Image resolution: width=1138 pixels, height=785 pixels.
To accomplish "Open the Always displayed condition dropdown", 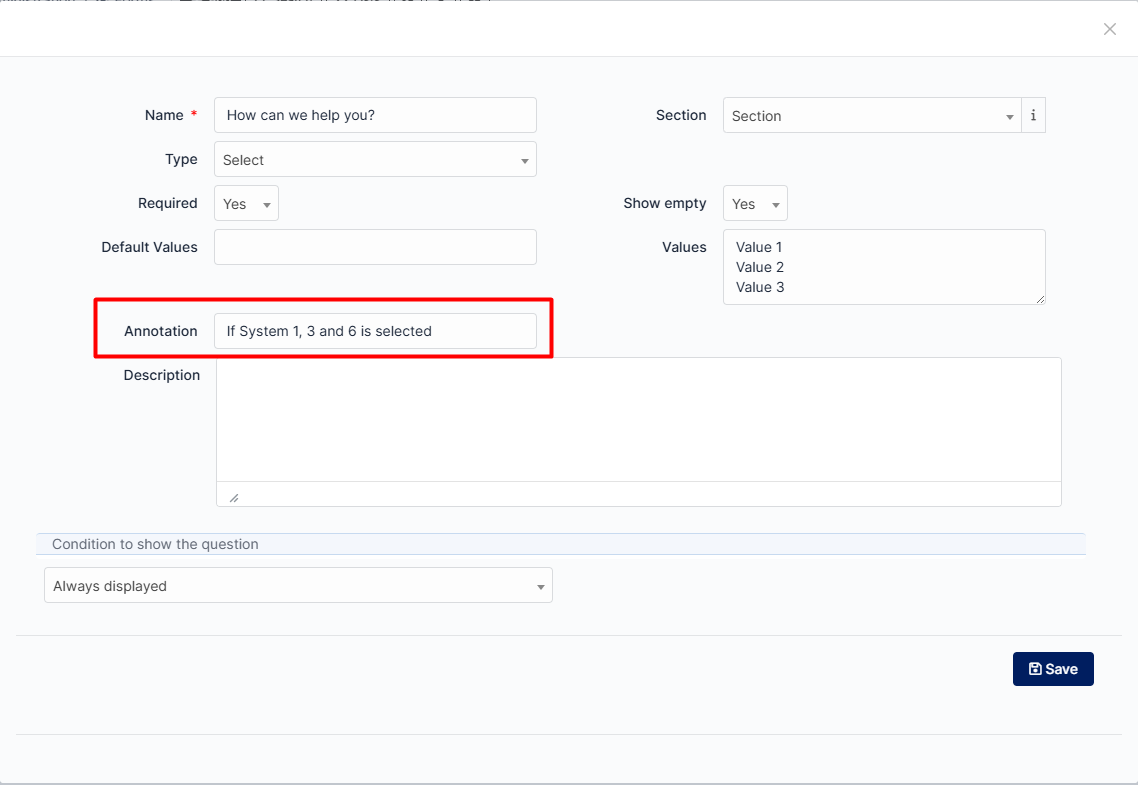I will [x=298, y=586].
